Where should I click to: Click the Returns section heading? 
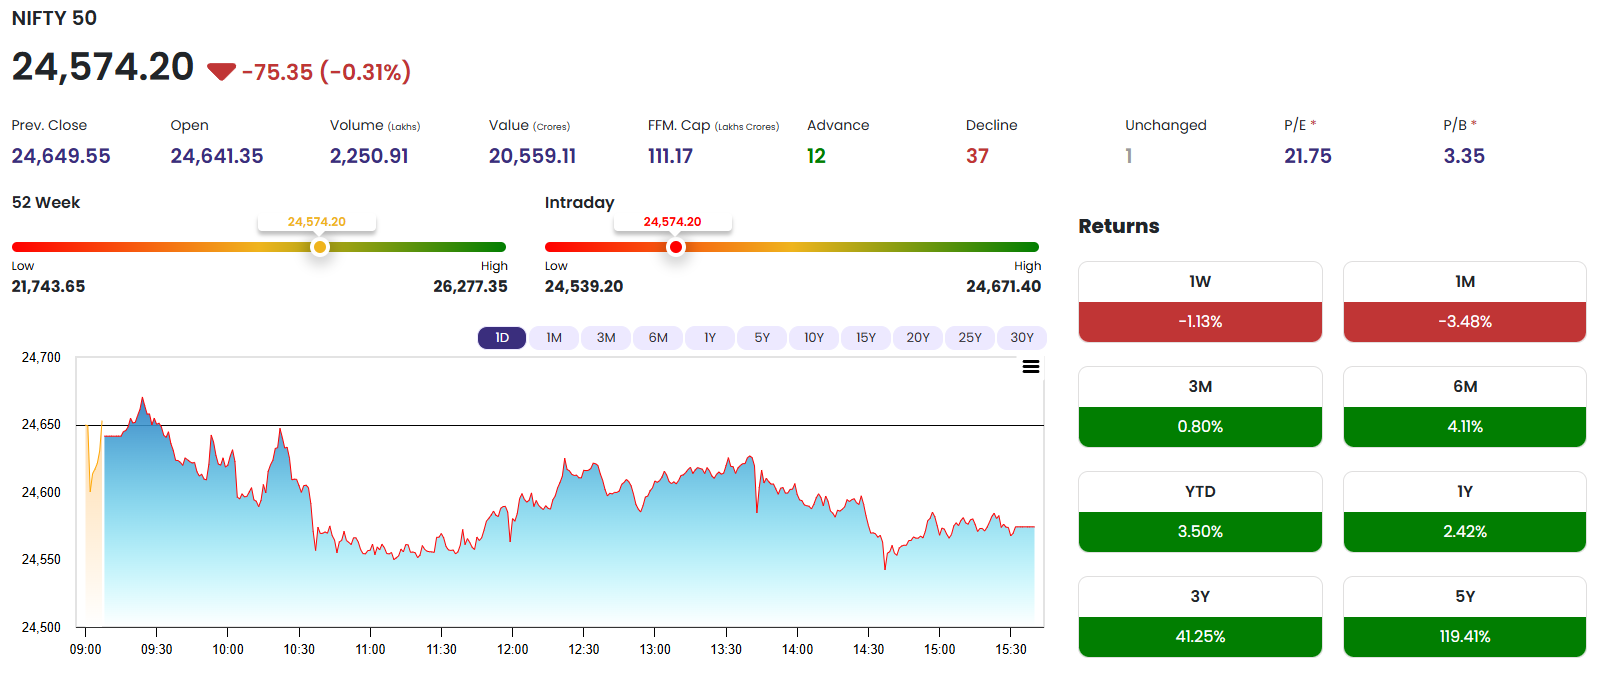1119,226
